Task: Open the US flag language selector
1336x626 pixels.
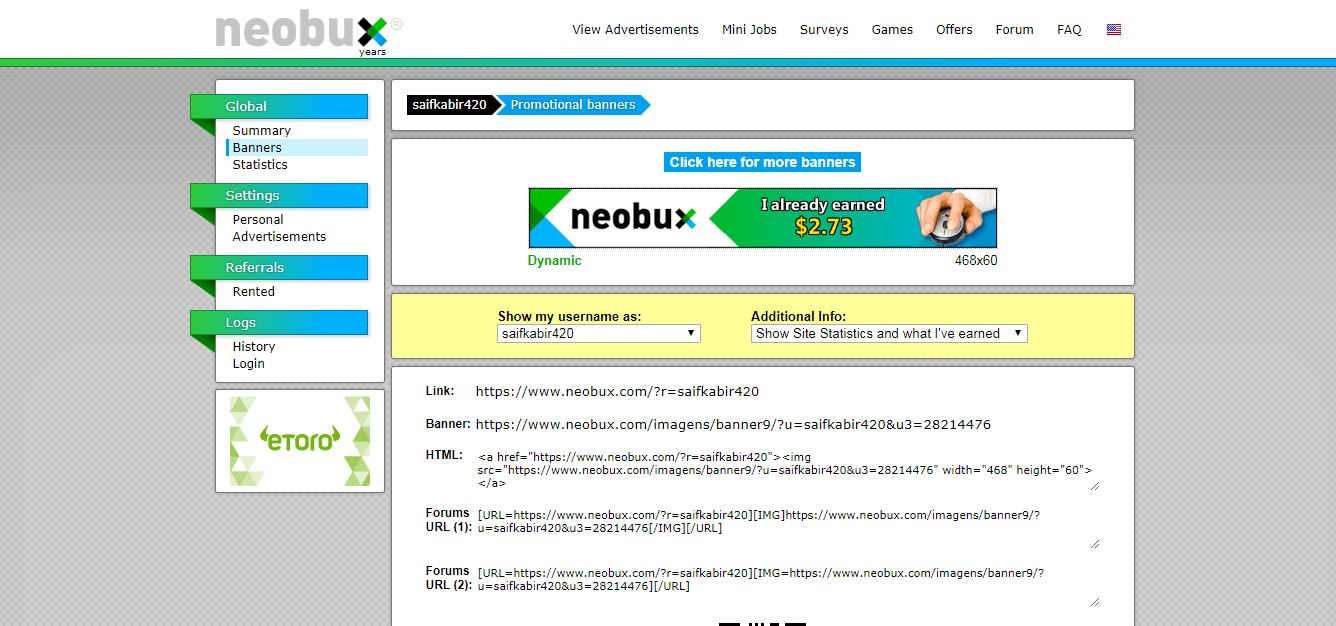Action: point(1114,30)
